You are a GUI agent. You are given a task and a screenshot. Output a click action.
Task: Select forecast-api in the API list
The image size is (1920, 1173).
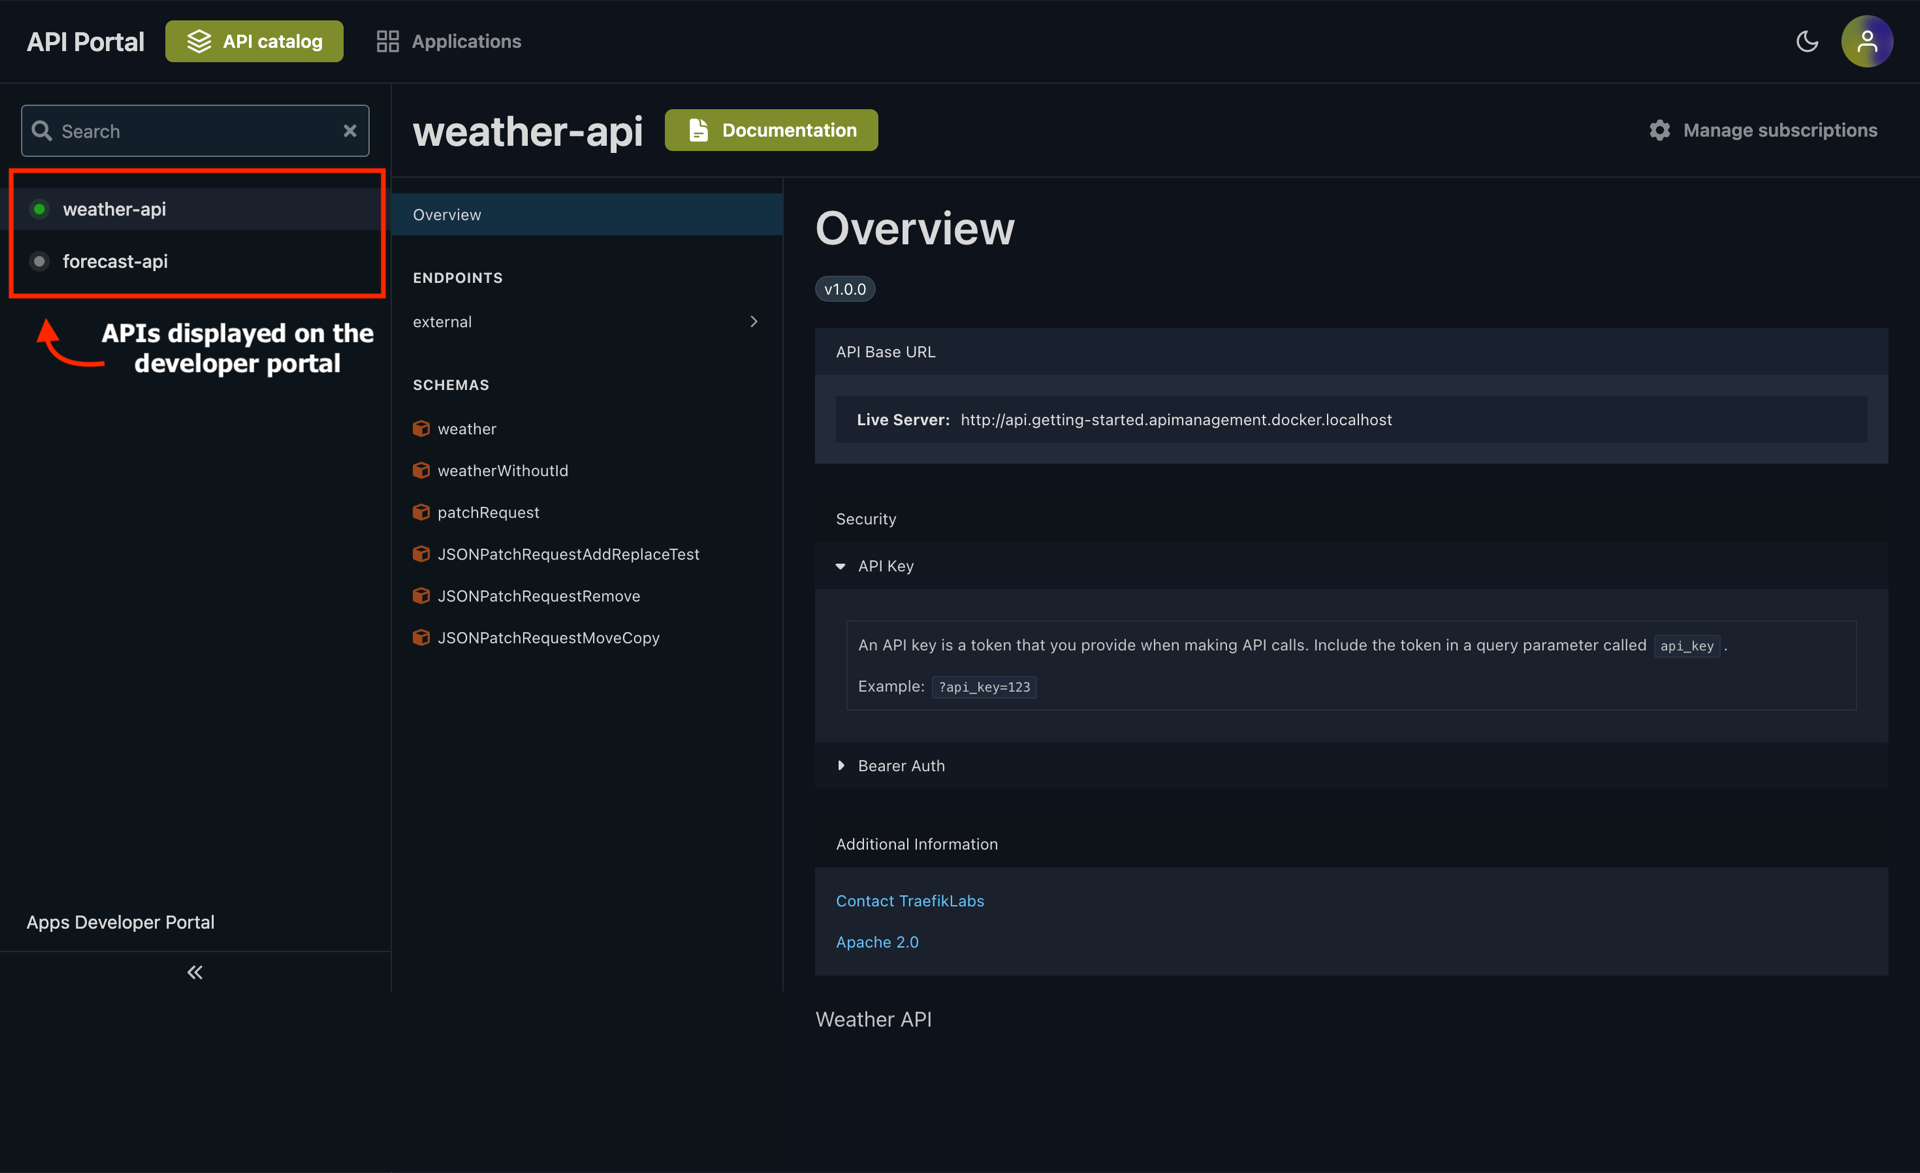(x=197, y=261)
